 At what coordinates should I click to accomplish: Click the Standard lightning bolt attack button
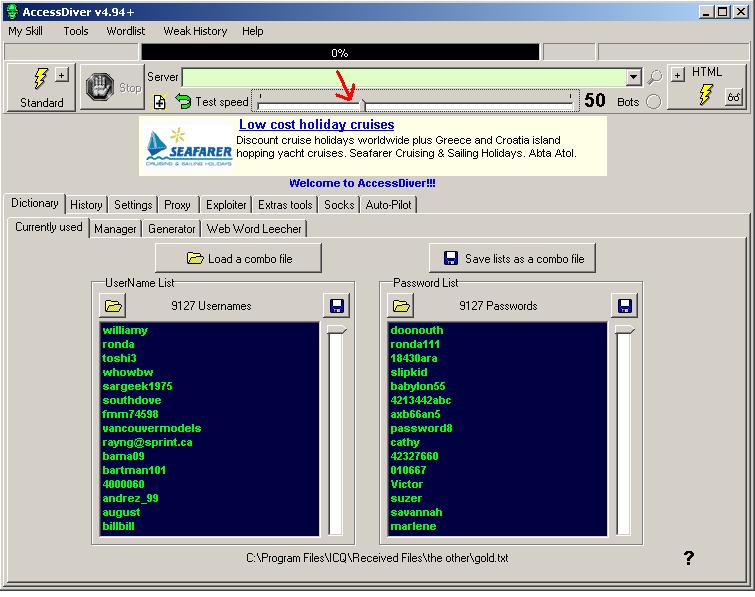[41, 79]
